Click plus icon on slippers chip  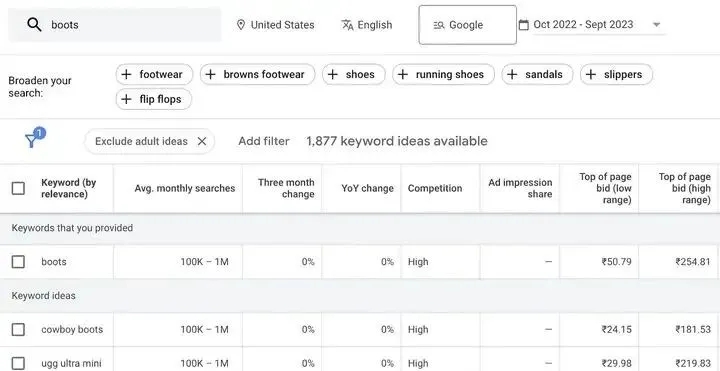click(591, 74)
